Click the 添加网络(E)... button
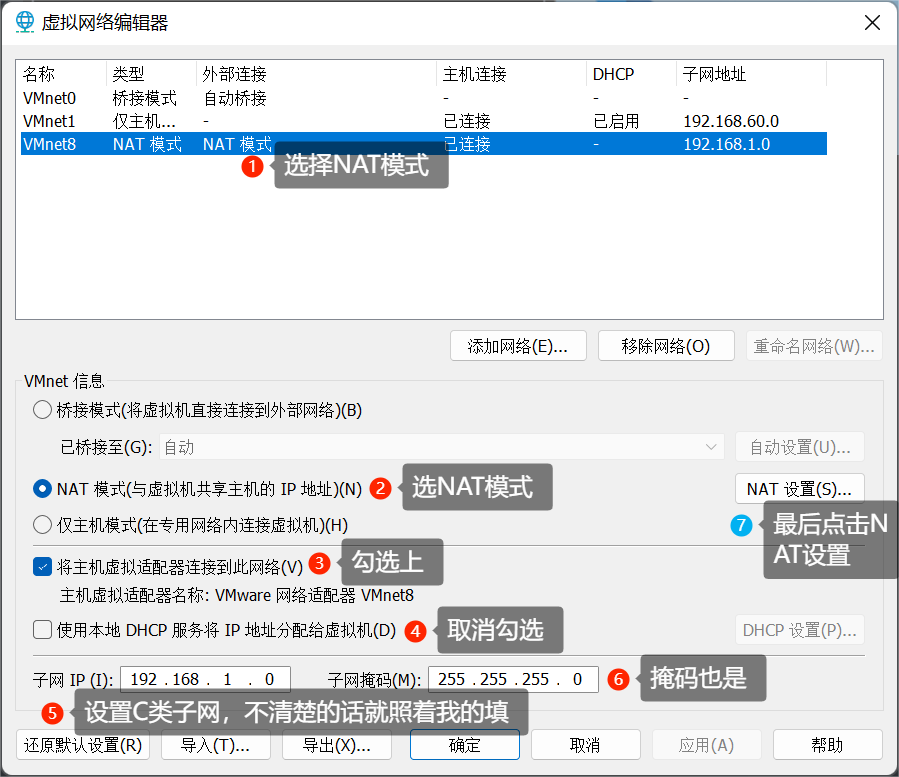Viewport: 899px width, 777px height. coord(518,346)
